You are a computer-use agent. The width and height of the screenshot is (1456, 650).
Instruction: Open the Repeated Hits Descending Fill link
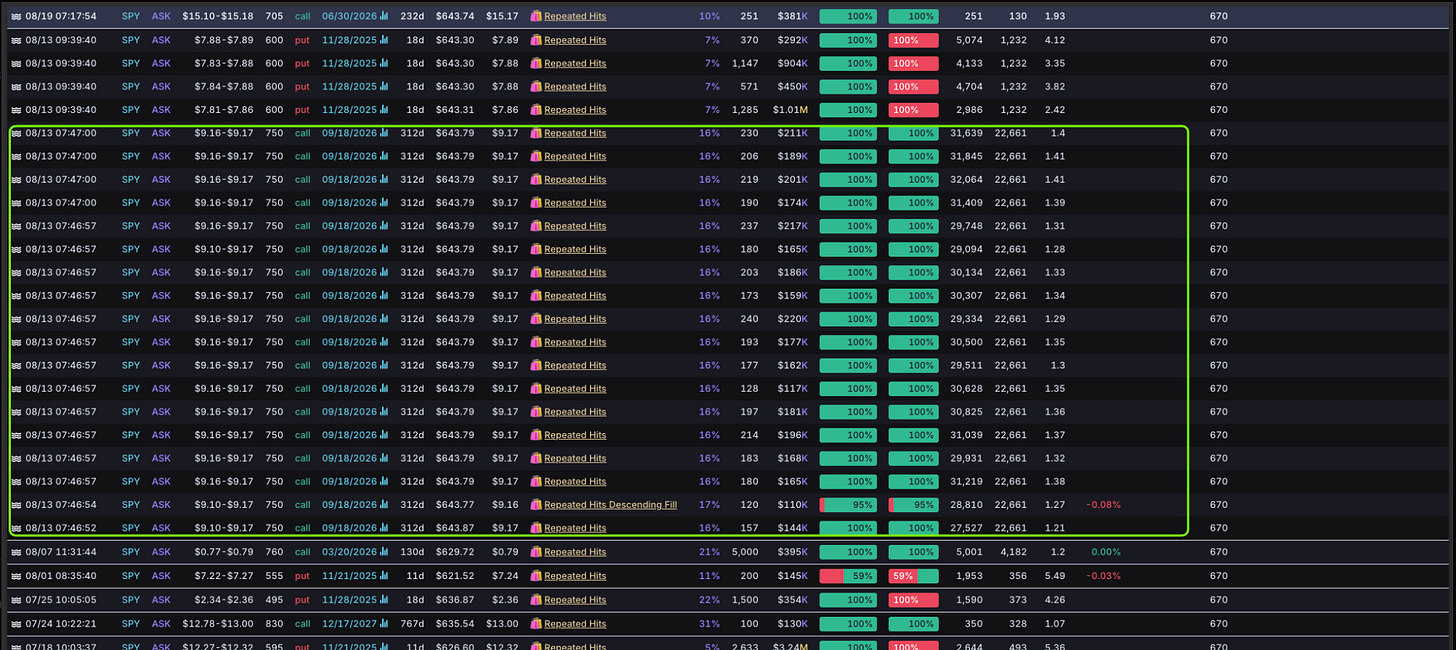[610, 505]
